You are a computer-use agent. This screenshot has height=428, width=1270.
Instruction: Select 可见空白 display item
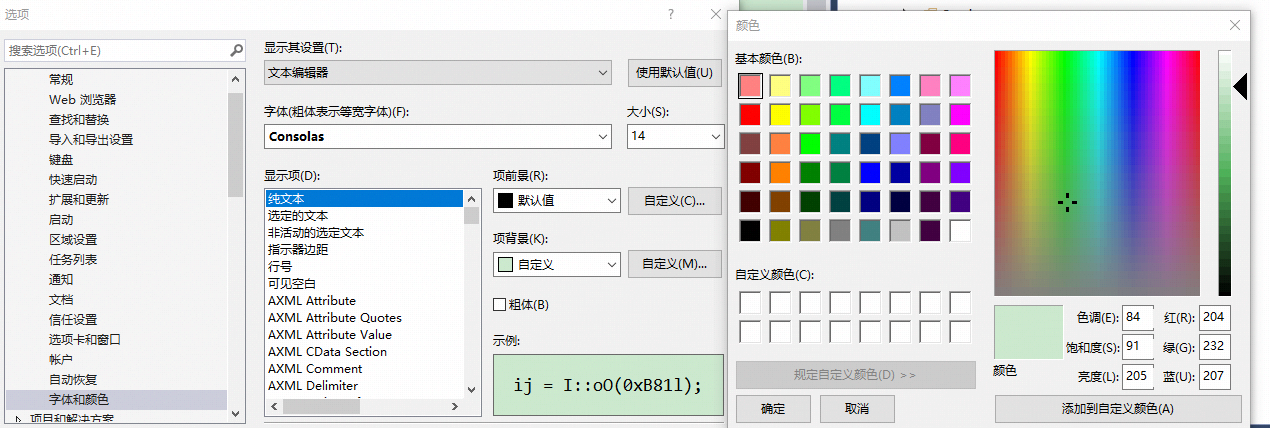(x=364, y=283)
